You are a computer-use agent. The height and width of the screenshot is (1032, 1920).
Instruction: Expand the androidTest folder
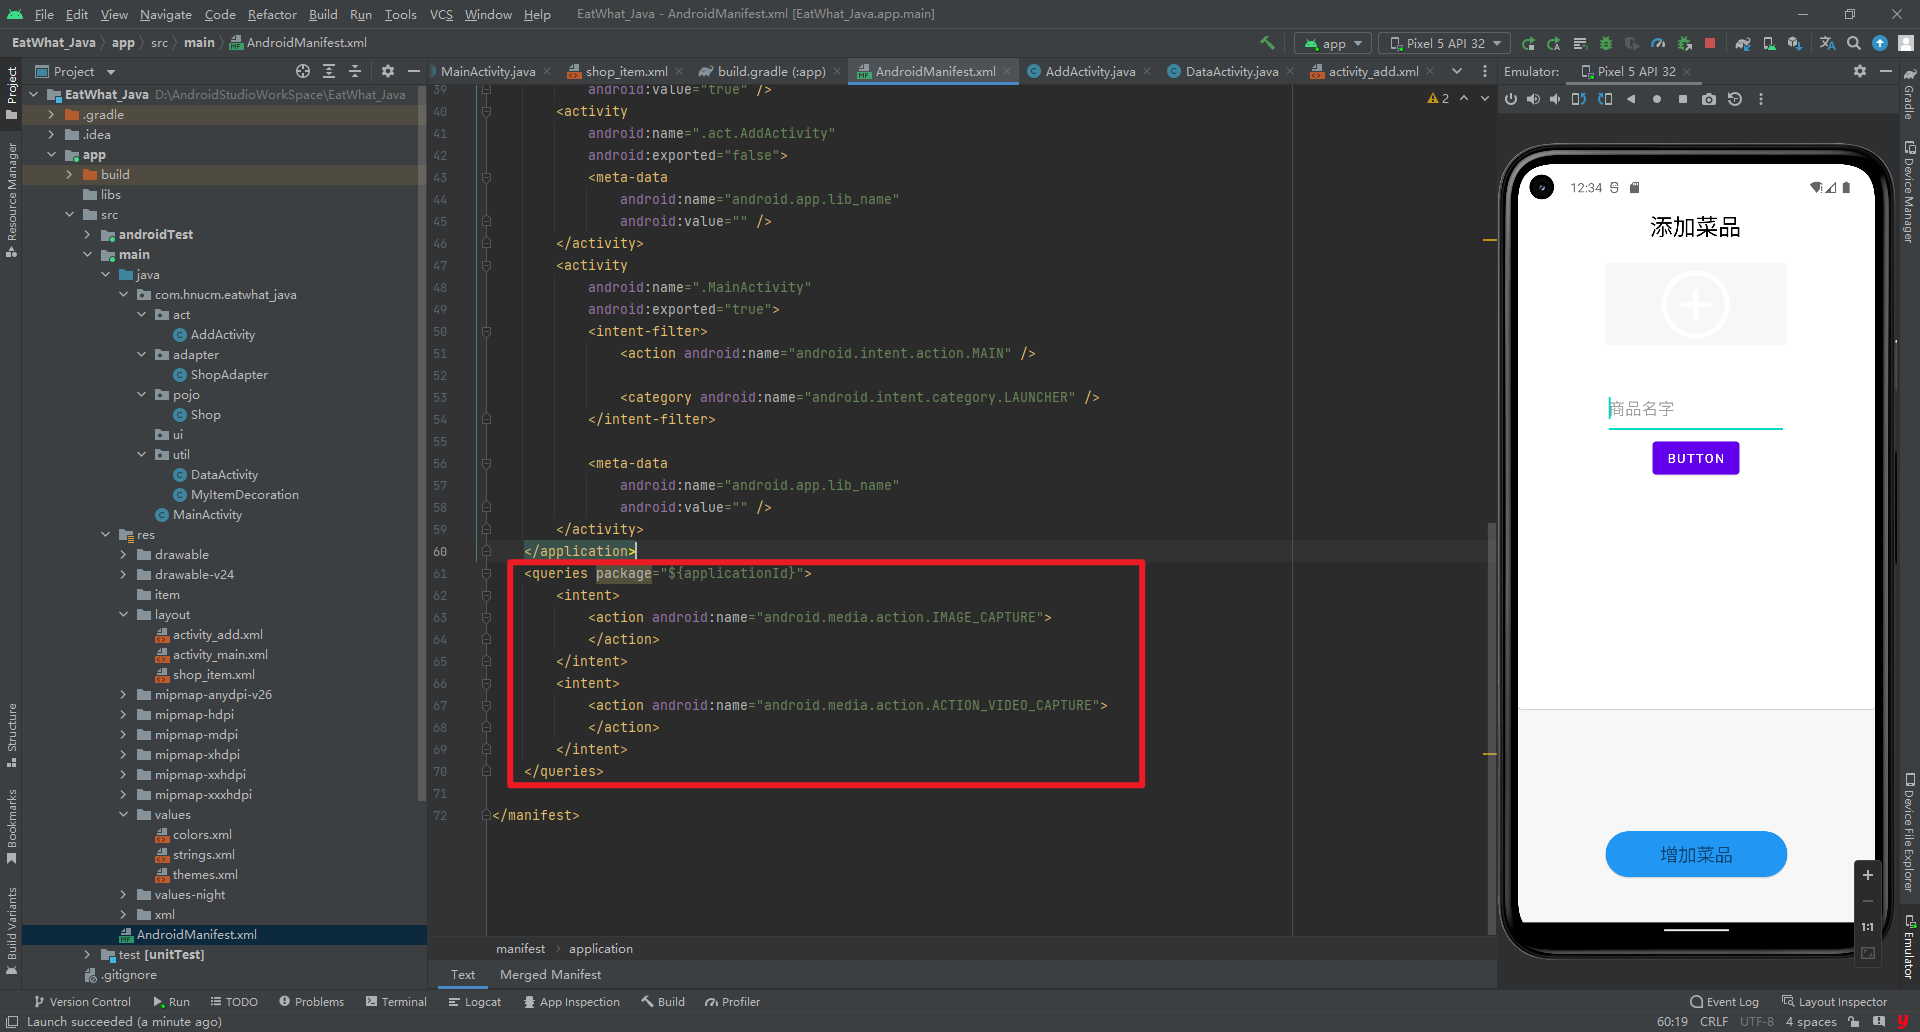[x=88, y=234]
